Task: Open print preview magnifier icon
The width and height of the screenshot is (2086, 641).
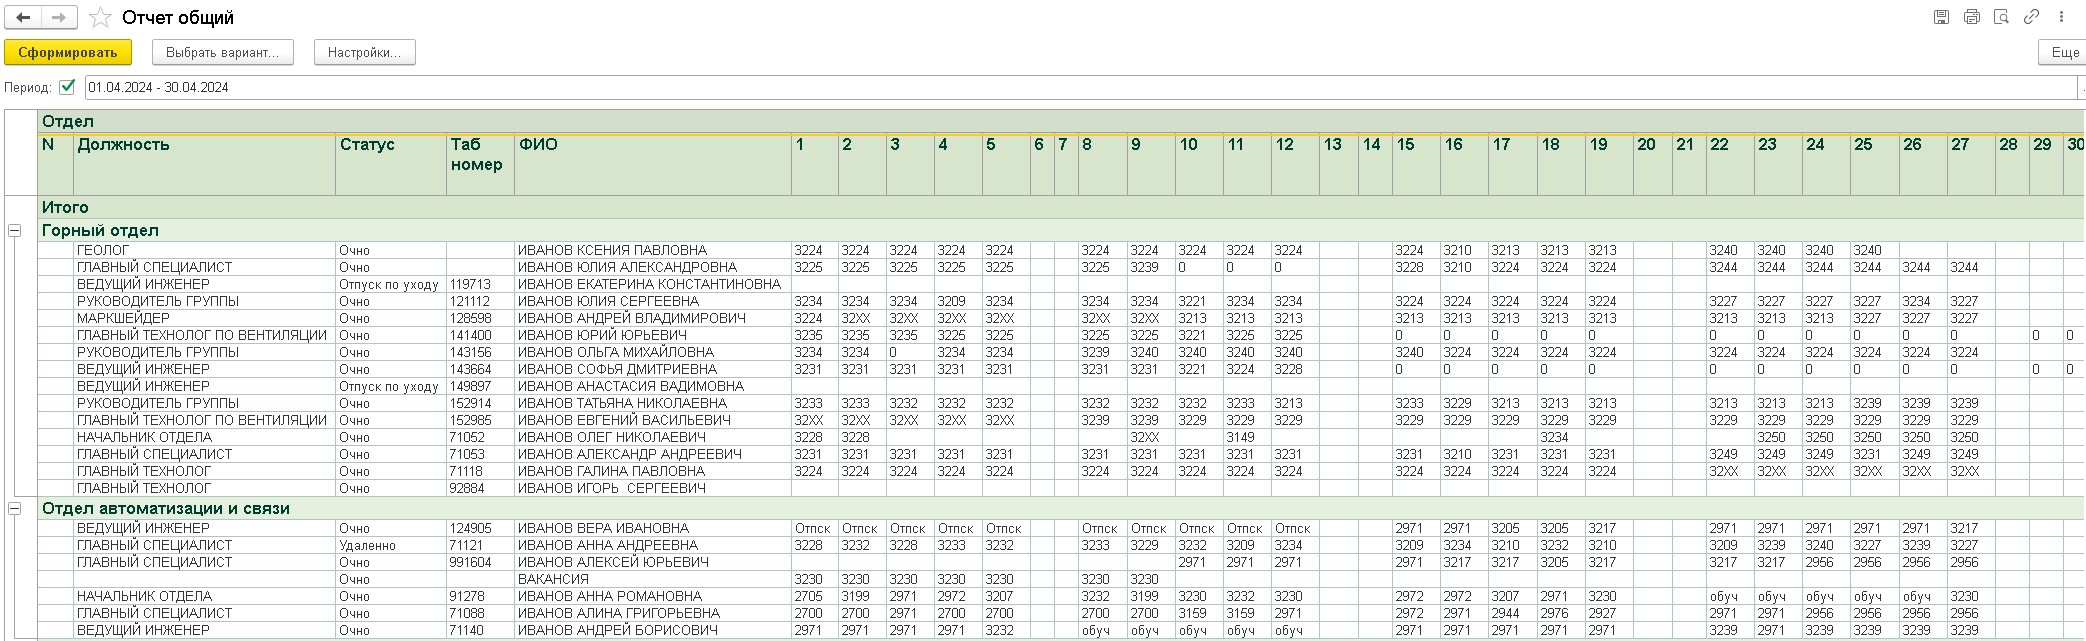Action: click(2001, 17)
